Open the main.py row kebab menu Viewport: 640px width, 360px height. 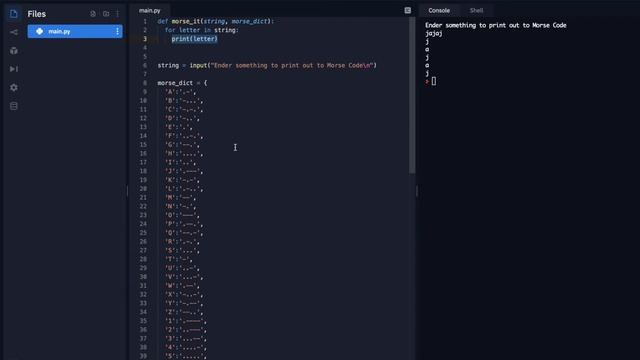click(117, 31)
